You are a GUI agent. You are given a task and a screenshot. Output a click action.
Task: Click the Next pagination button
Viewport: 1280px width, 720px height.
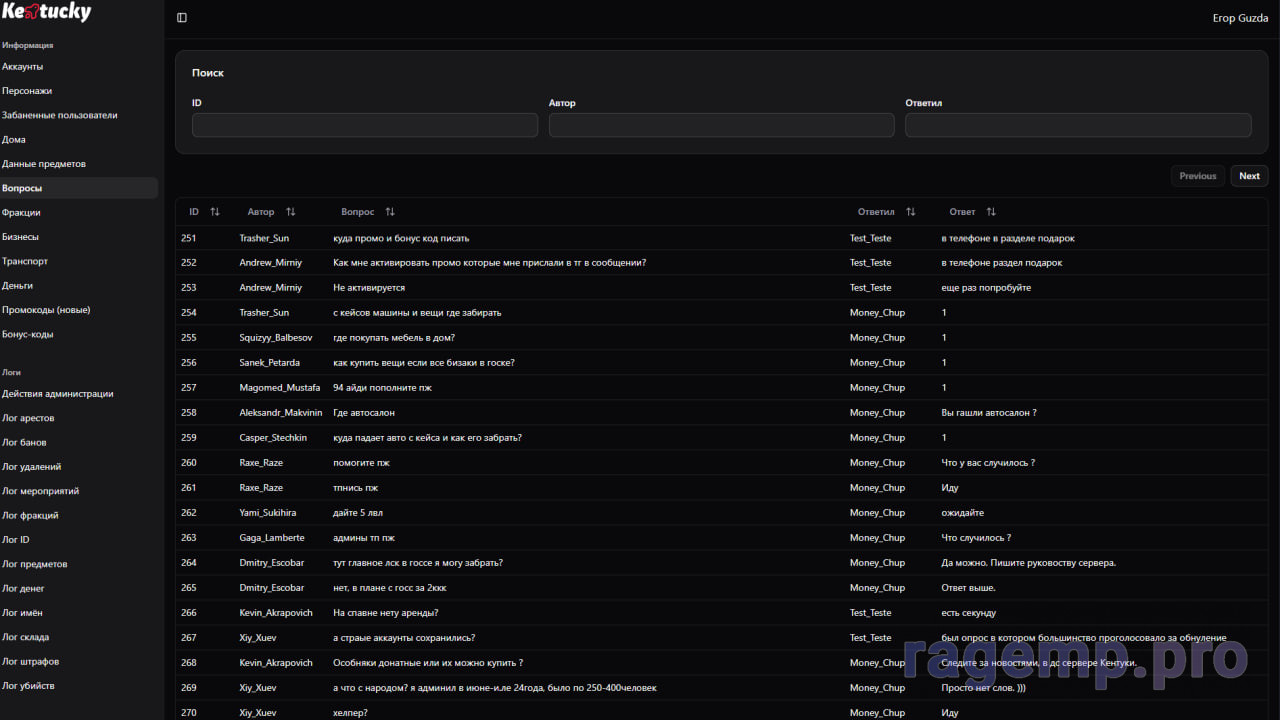click(1250, 176)
